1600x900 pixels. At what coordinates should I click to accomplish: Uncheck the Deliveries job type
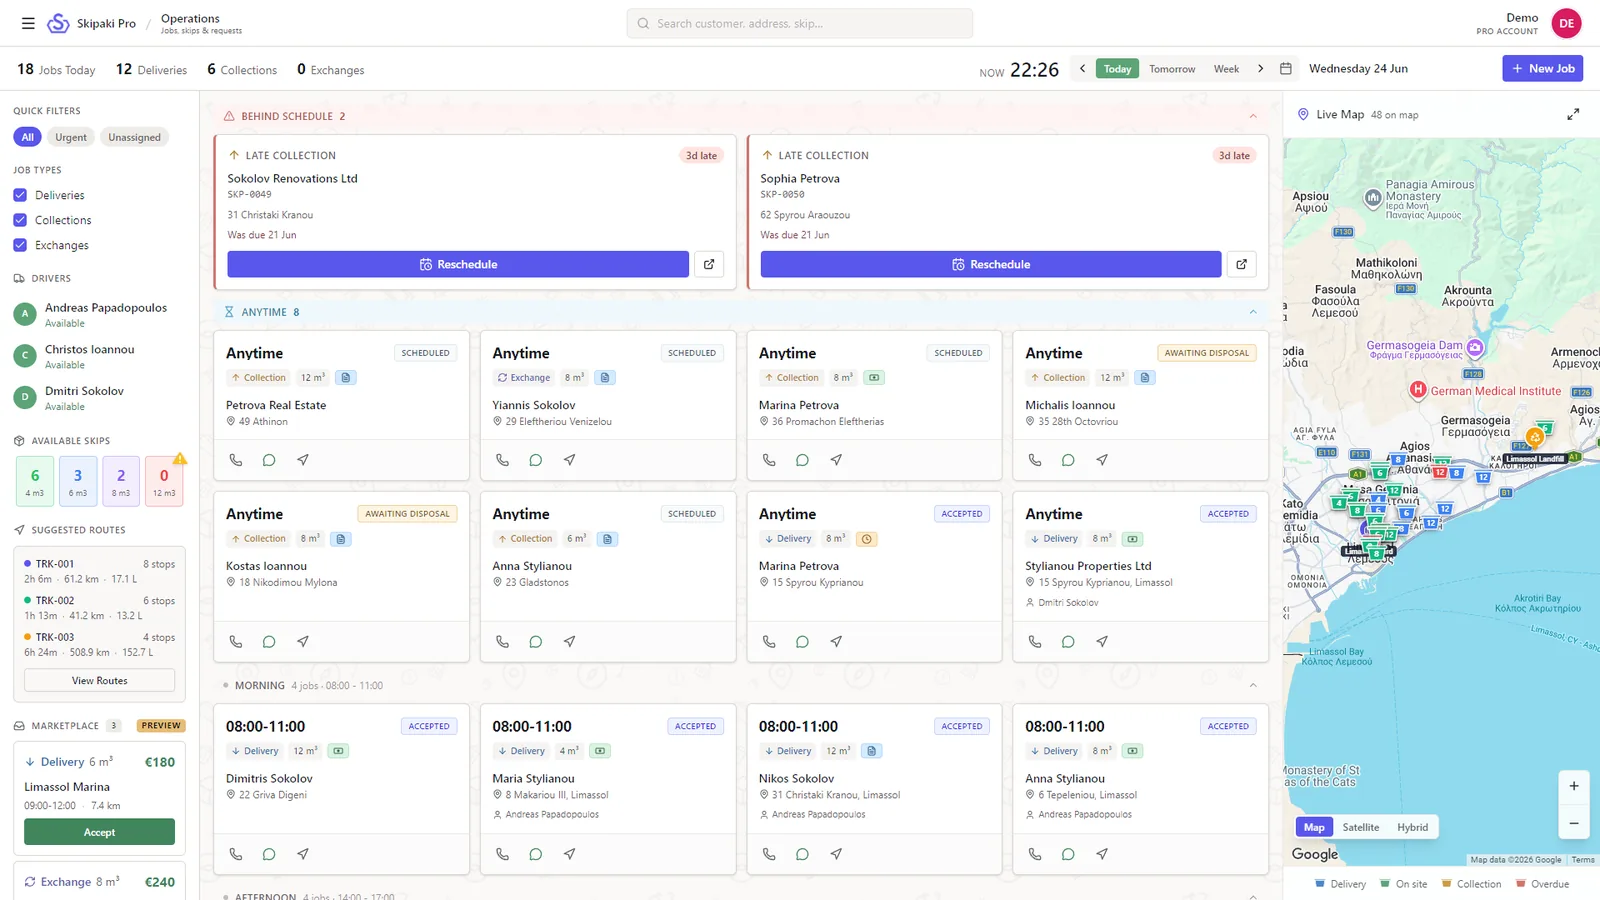pyautogui.click(x=20, y=195)
